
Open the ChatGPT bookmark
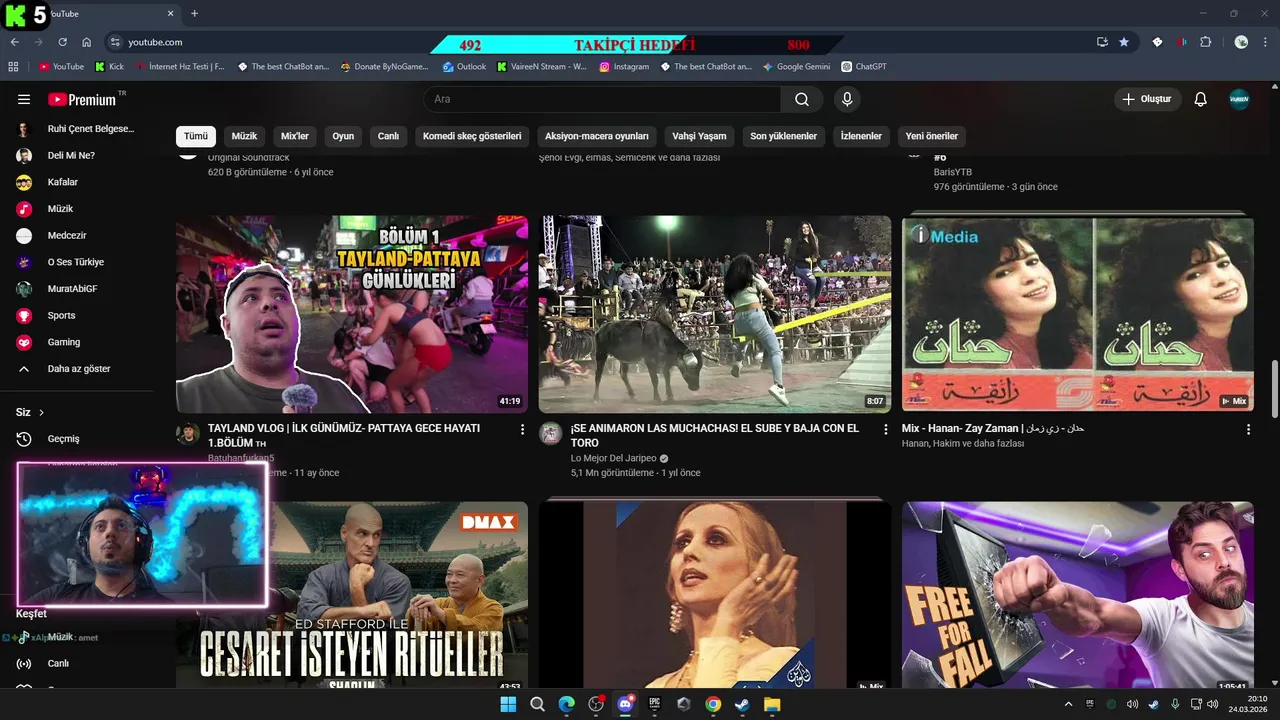click(864, 67)
